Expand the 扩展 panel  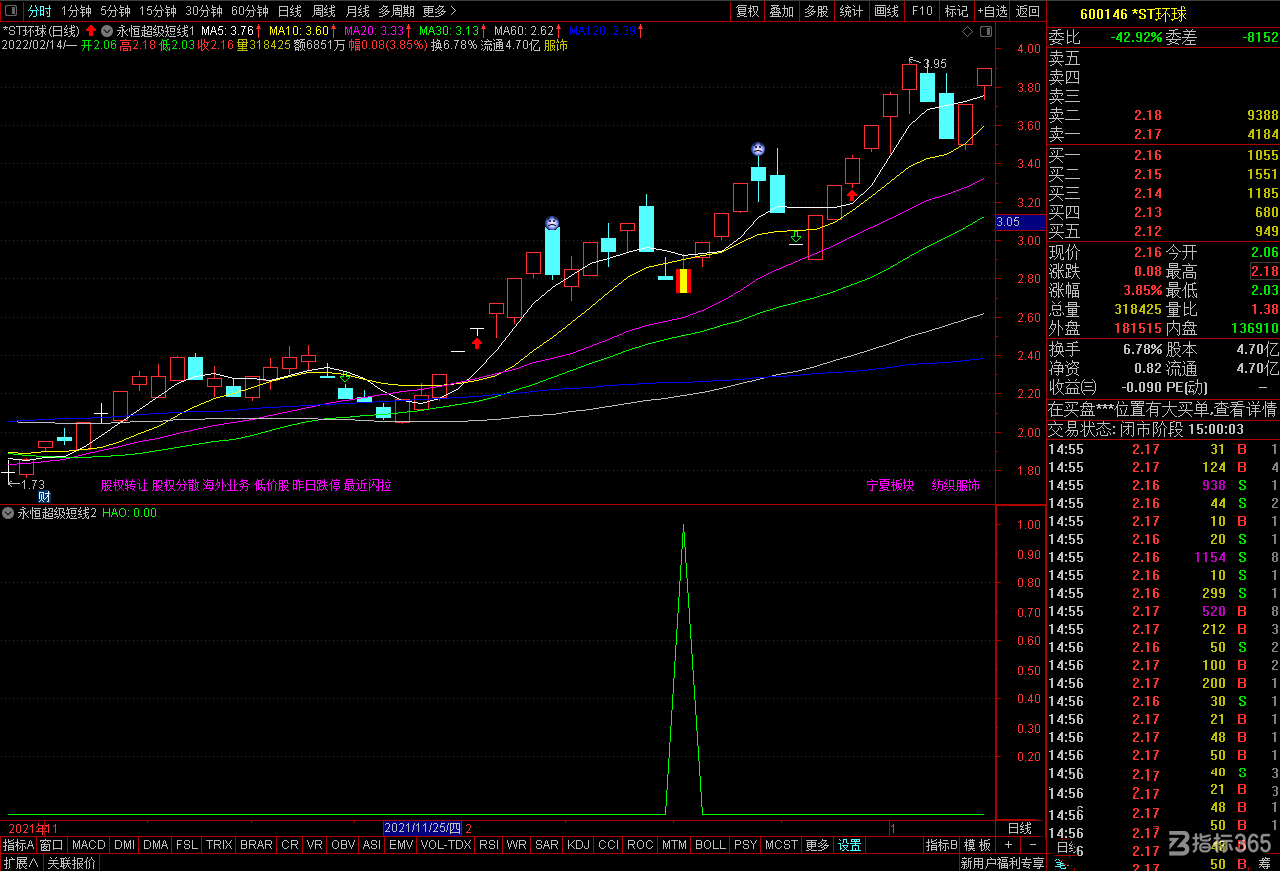pyautogui.click(x=20, y=862)
